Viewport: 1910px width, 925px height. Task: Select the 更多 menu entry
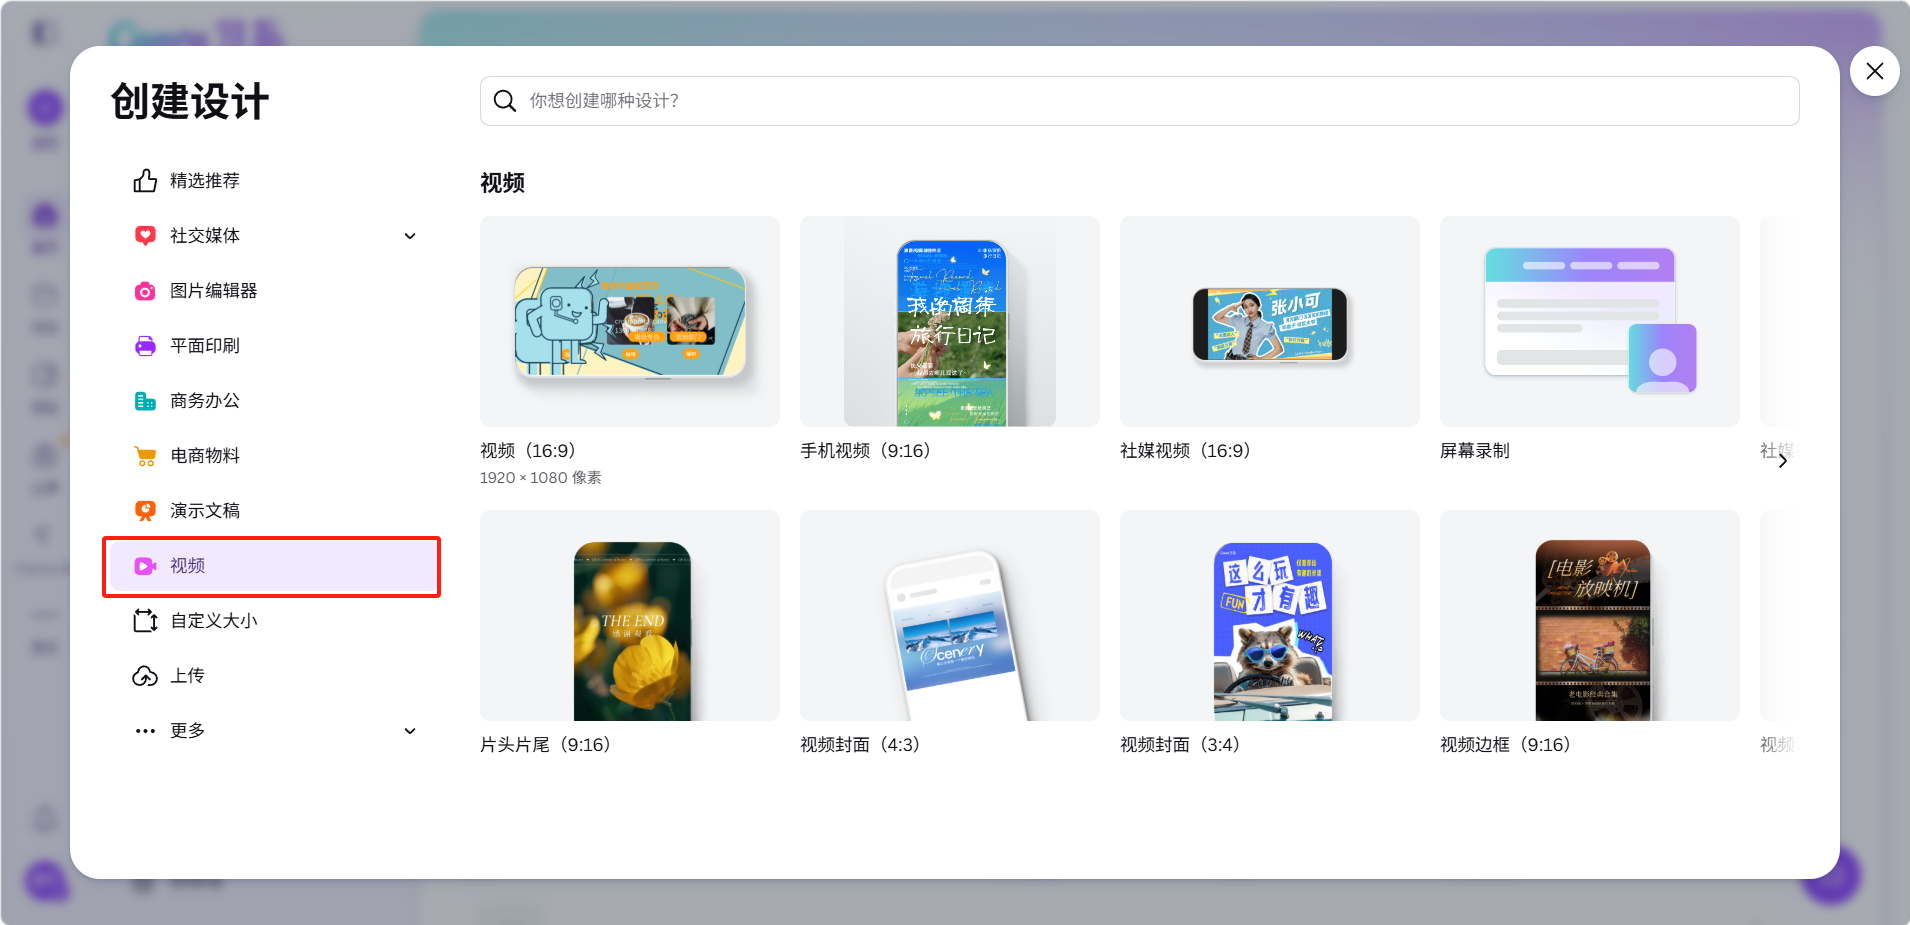188,731
